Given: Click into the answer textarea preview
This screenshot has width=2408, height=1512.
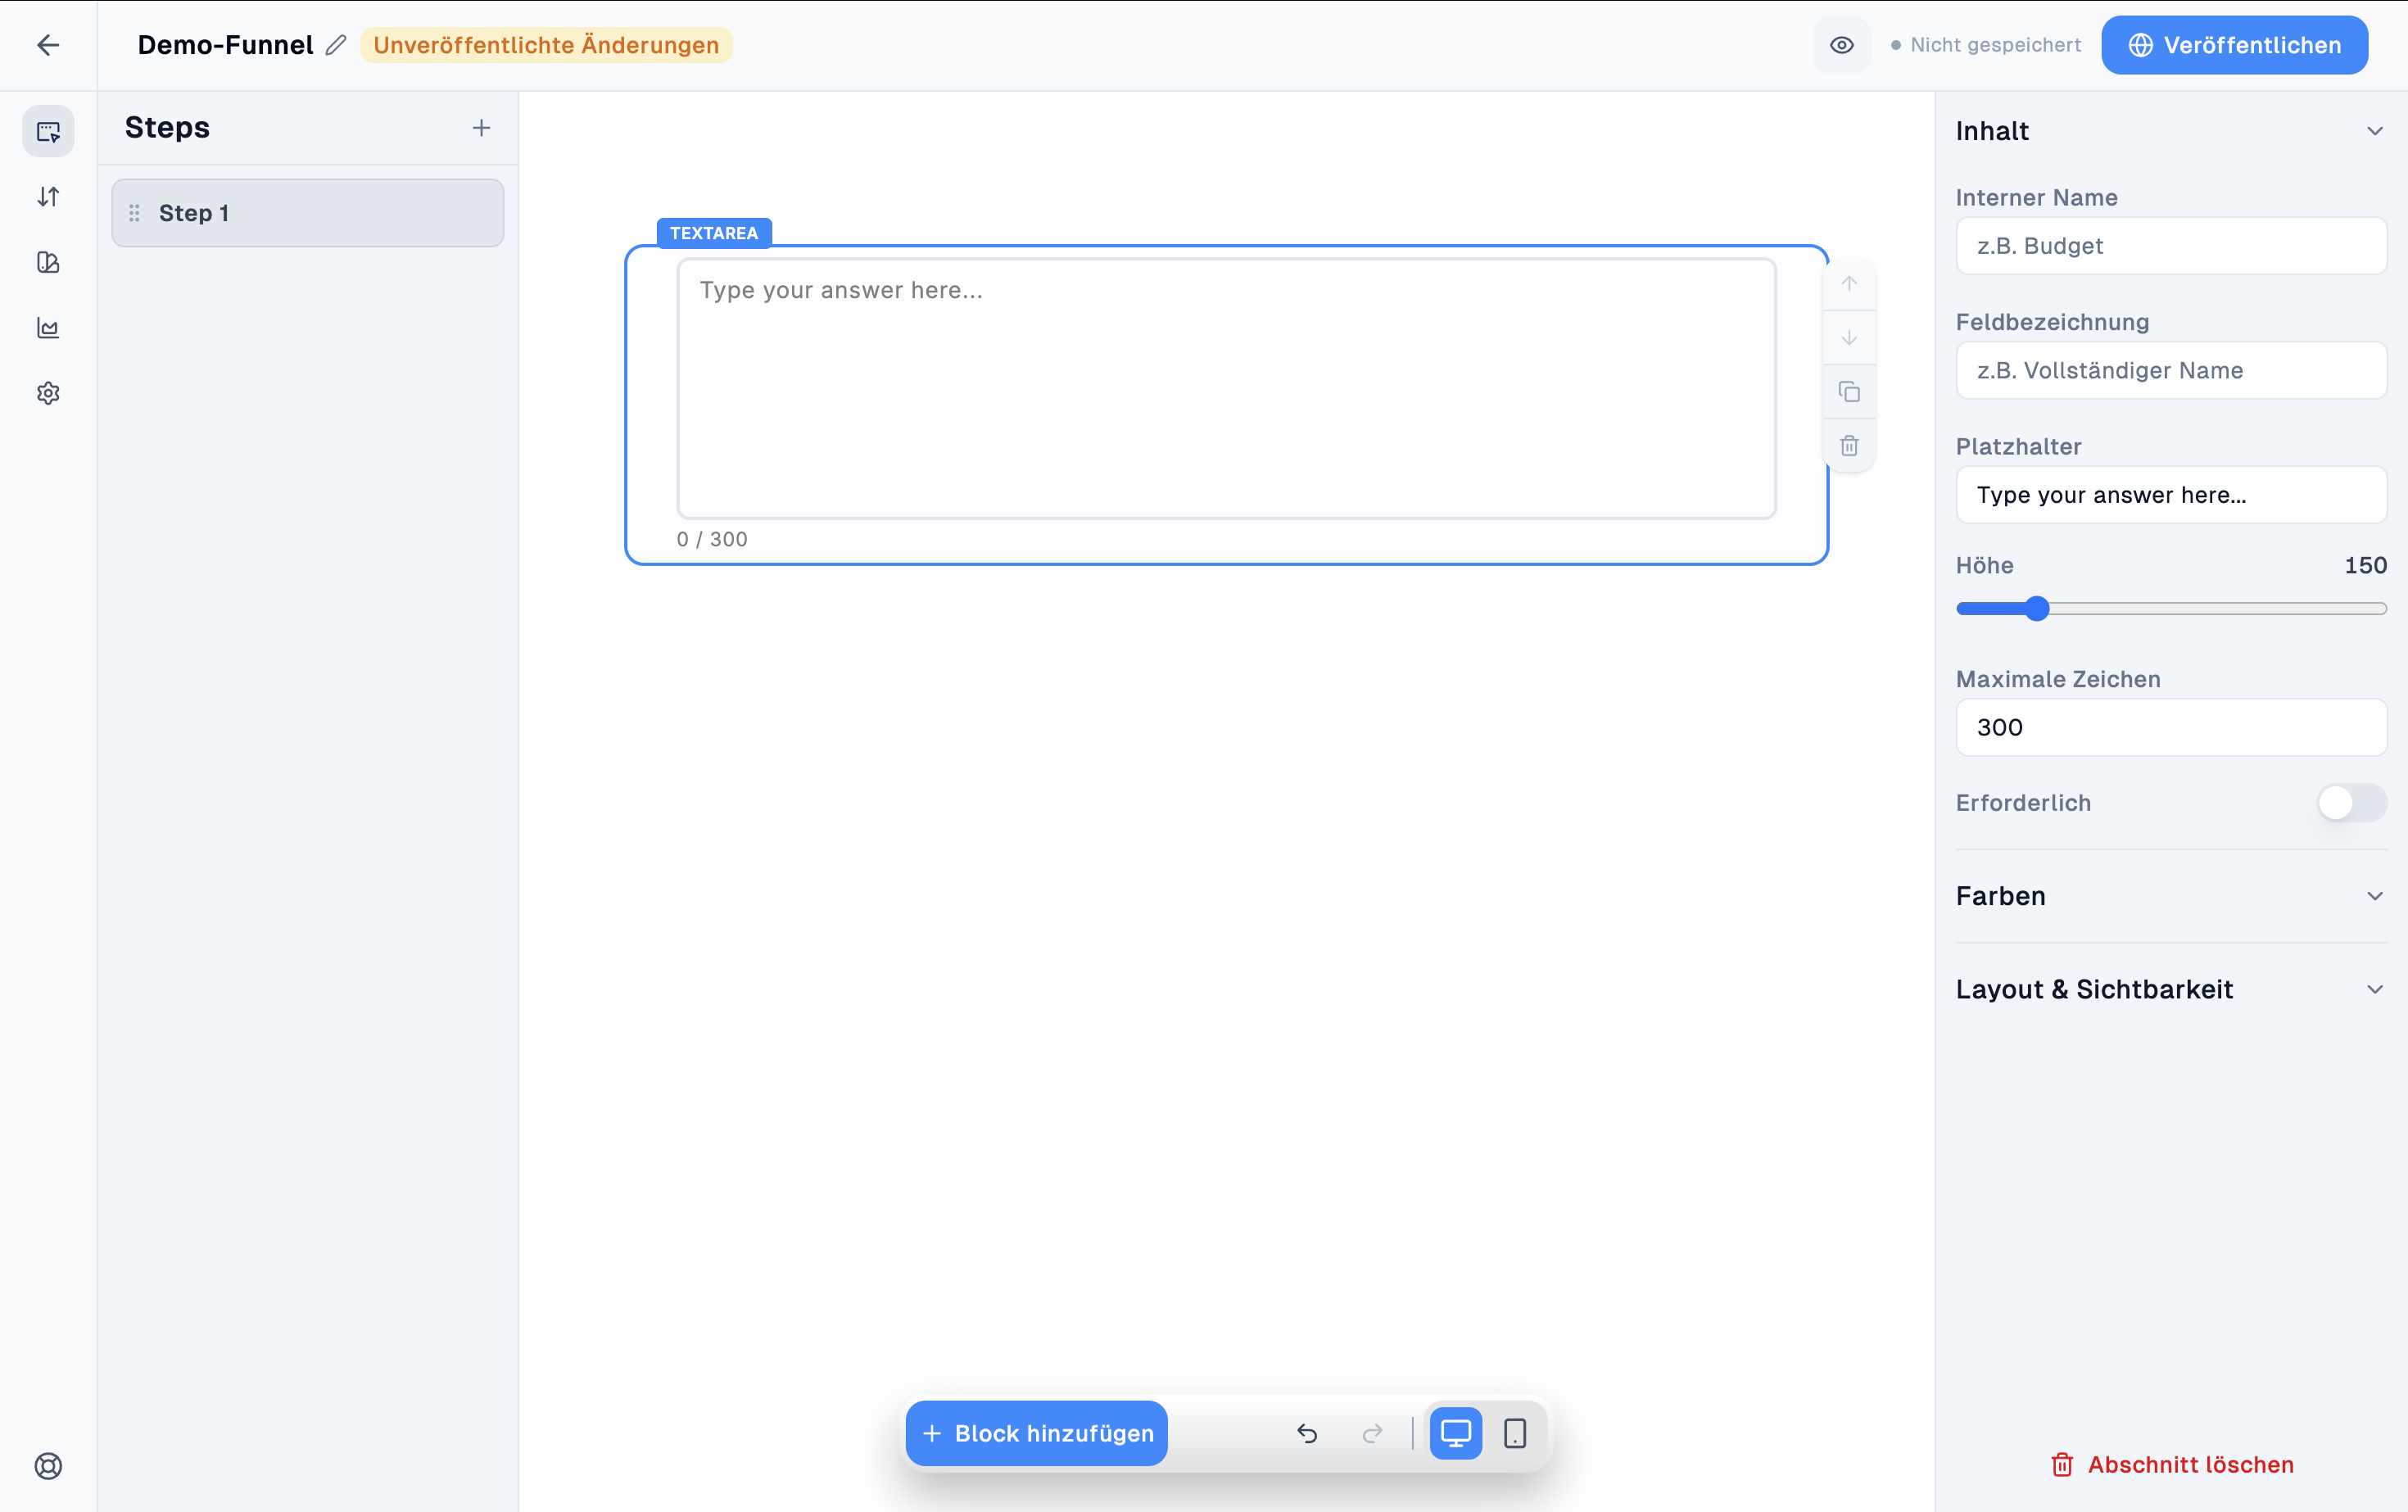Looking at the screenshot, I should [x=1226, y=388].
